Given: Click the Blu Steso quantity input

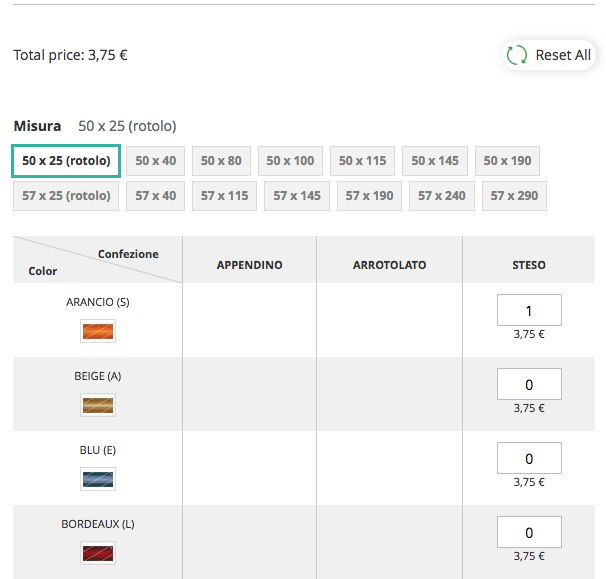Looking at the screenshot, I should (529, 459).
